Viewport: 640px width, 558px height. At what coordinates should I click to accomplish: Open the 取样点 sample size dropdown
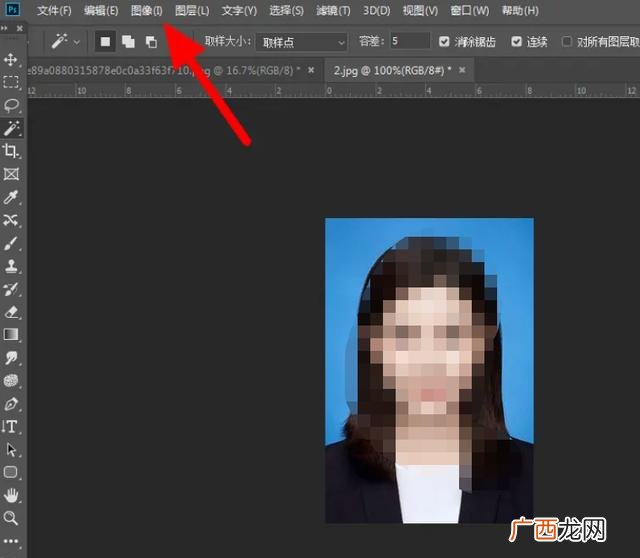coord(302,42)
